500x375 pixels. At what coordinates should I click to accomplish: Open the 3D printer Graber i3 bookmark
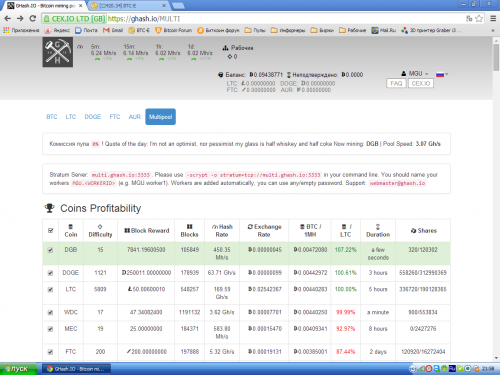point(431,30)
